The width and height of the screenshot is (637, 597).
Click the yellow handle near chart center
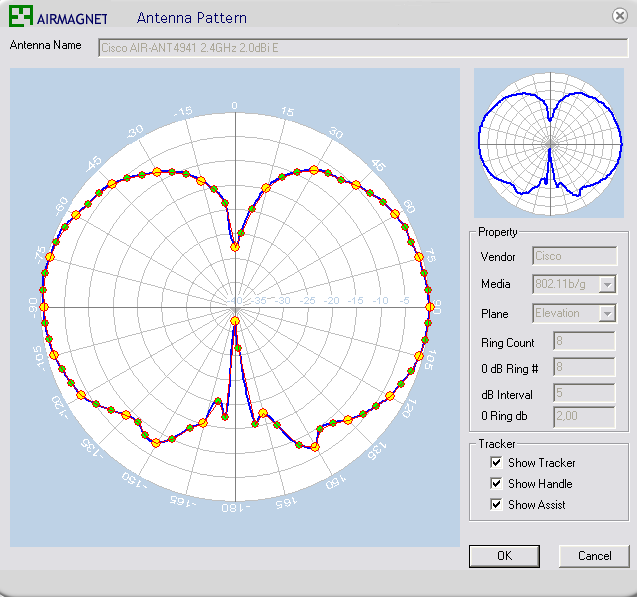[x=235, y=321]
